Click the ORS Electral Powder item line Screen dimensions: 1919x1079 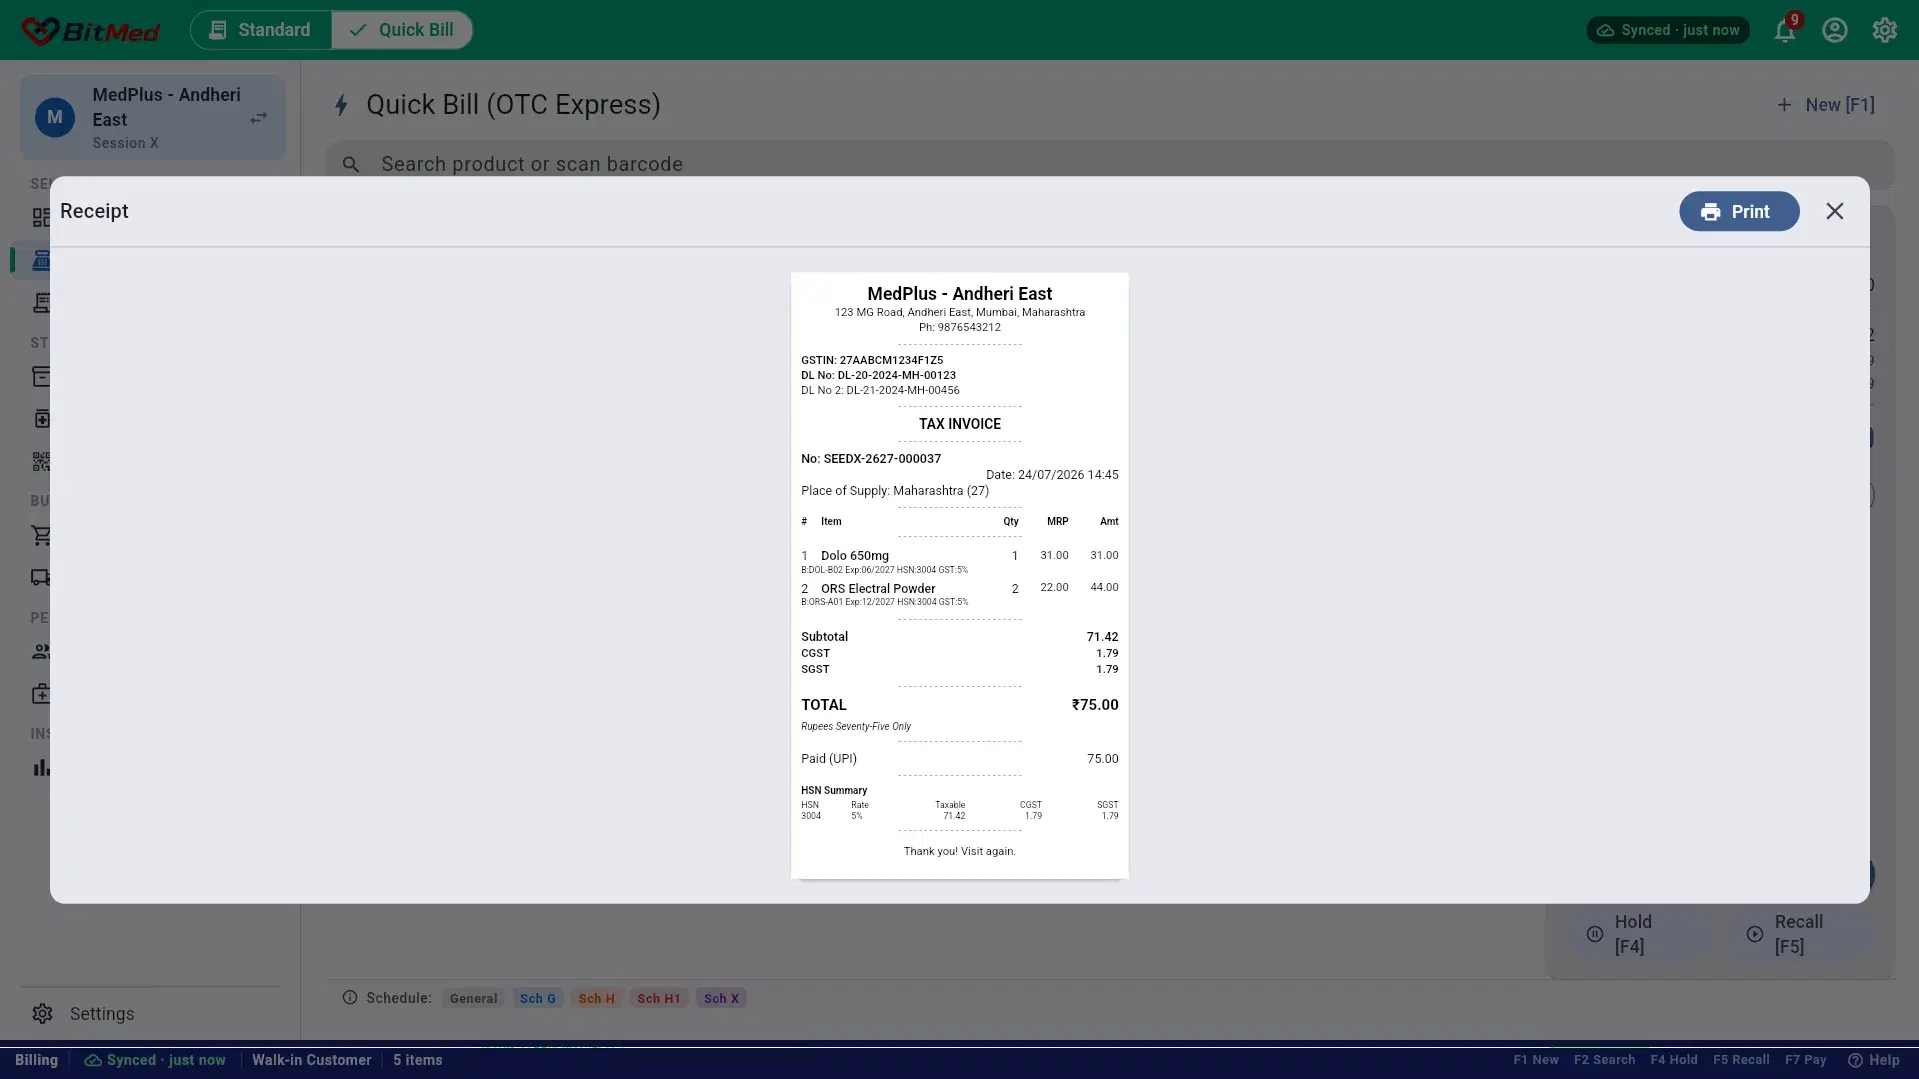click(960, 594)
